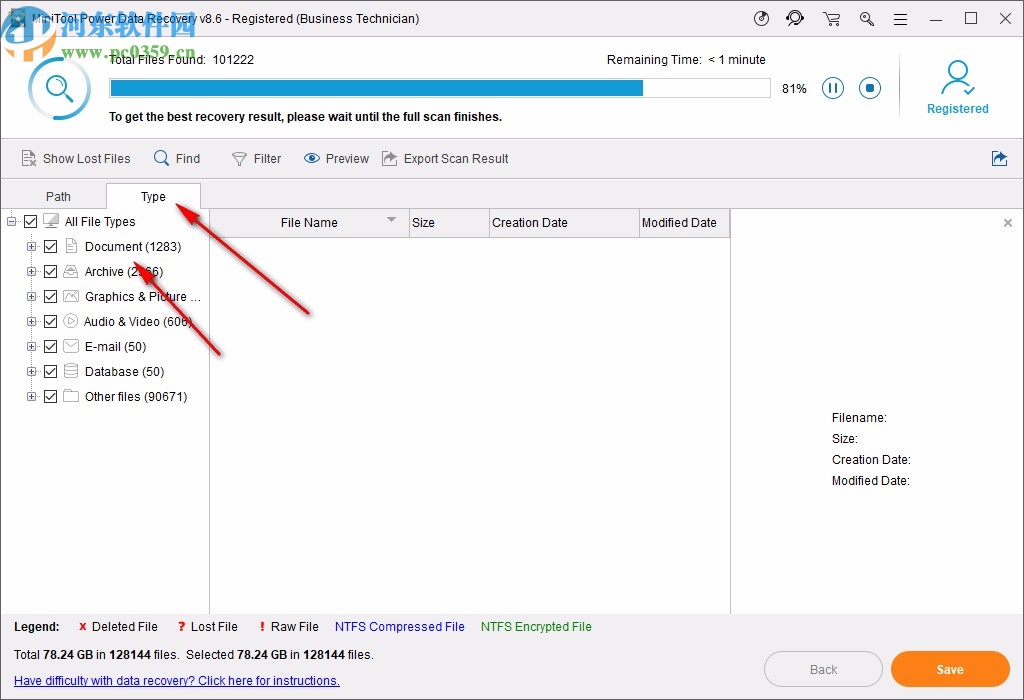The height and width of the screenshot is (700, 1024).
Task: Toggle the All File Types checkbox
Action: [30, 221]
